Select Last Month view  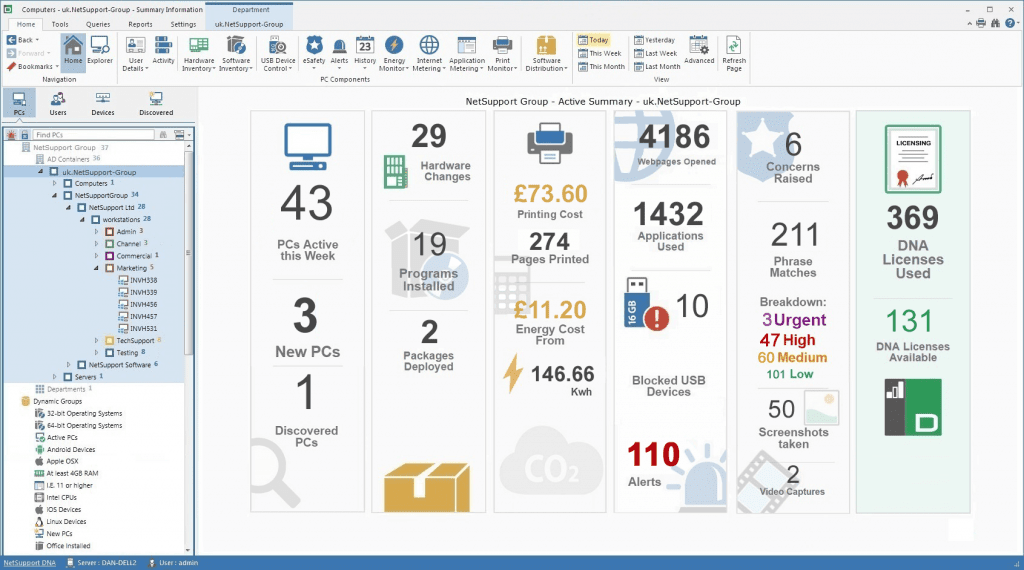coord(657,67)
